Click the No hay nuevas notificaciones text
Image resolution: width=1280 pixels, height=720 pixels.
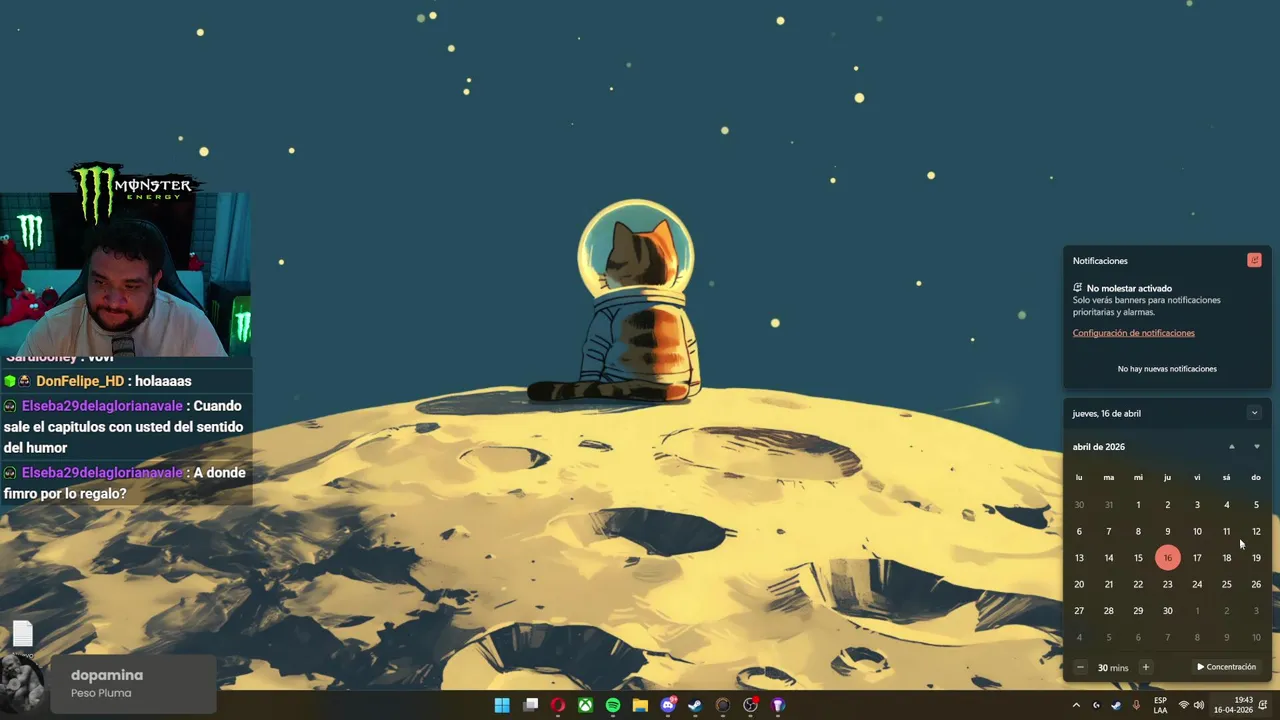(1167, 369)
